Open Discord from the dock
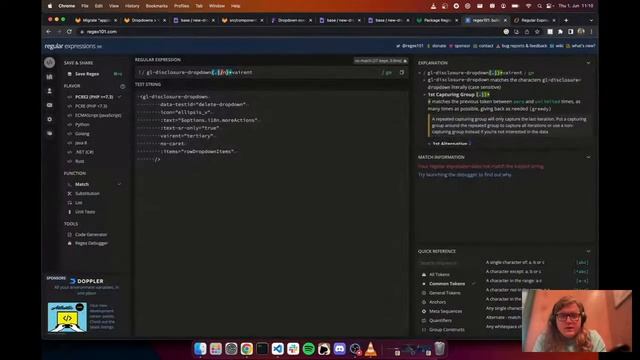Screen dimensions: 640x360 point(340,349)
